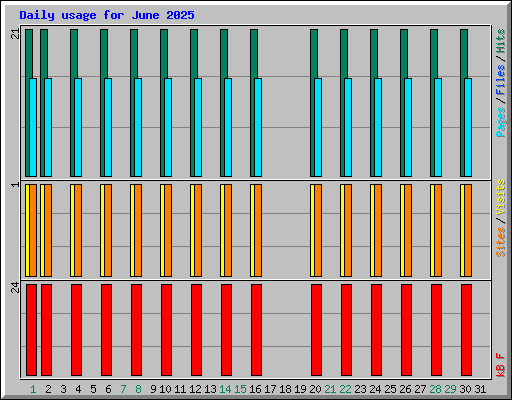Click day 14 on the x-axis
This screenshot has width=512, height=400.
[225, 389]
